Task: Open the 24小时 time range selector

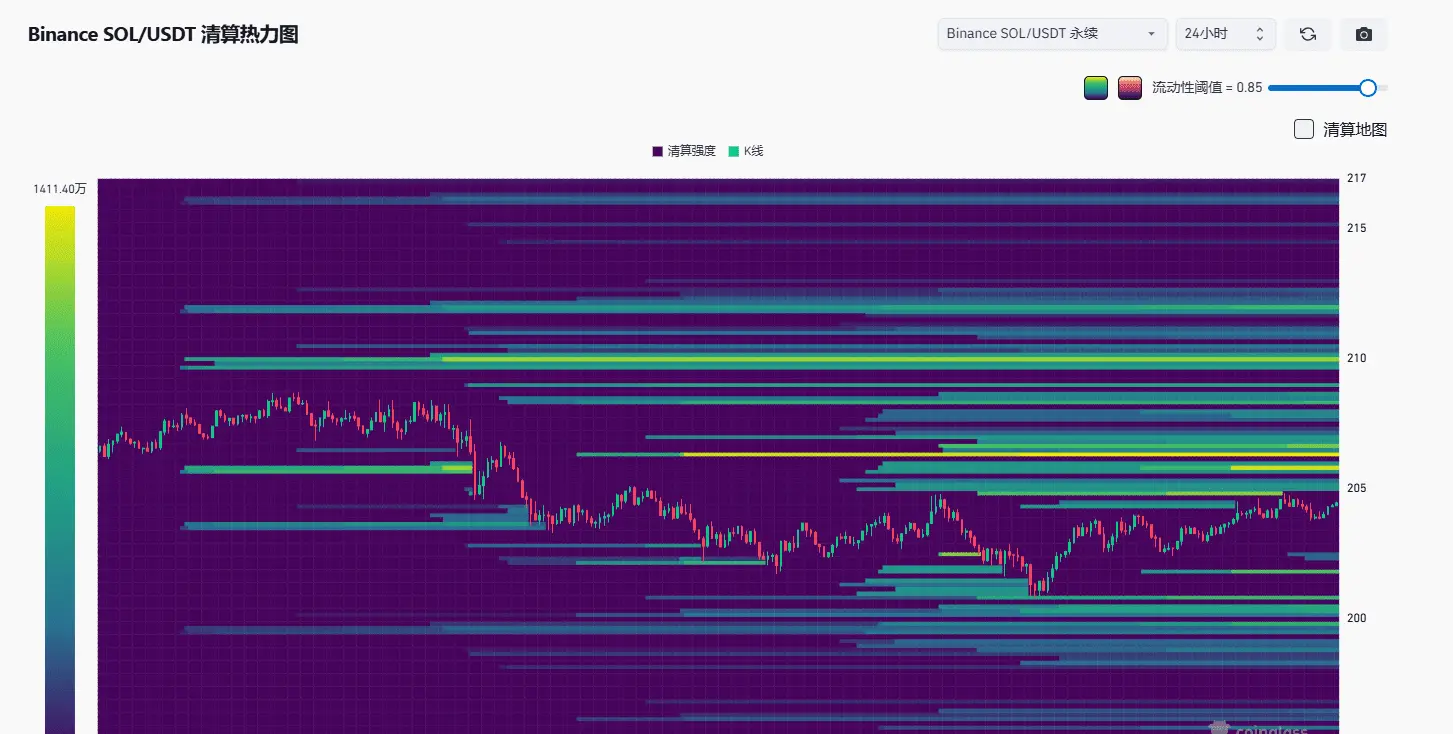Action: (x=1226, y=34)
